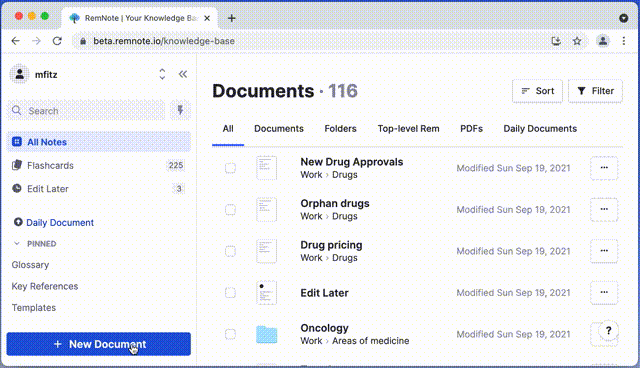Open Edit Later in the sidebar

click(x=99, y=188)
